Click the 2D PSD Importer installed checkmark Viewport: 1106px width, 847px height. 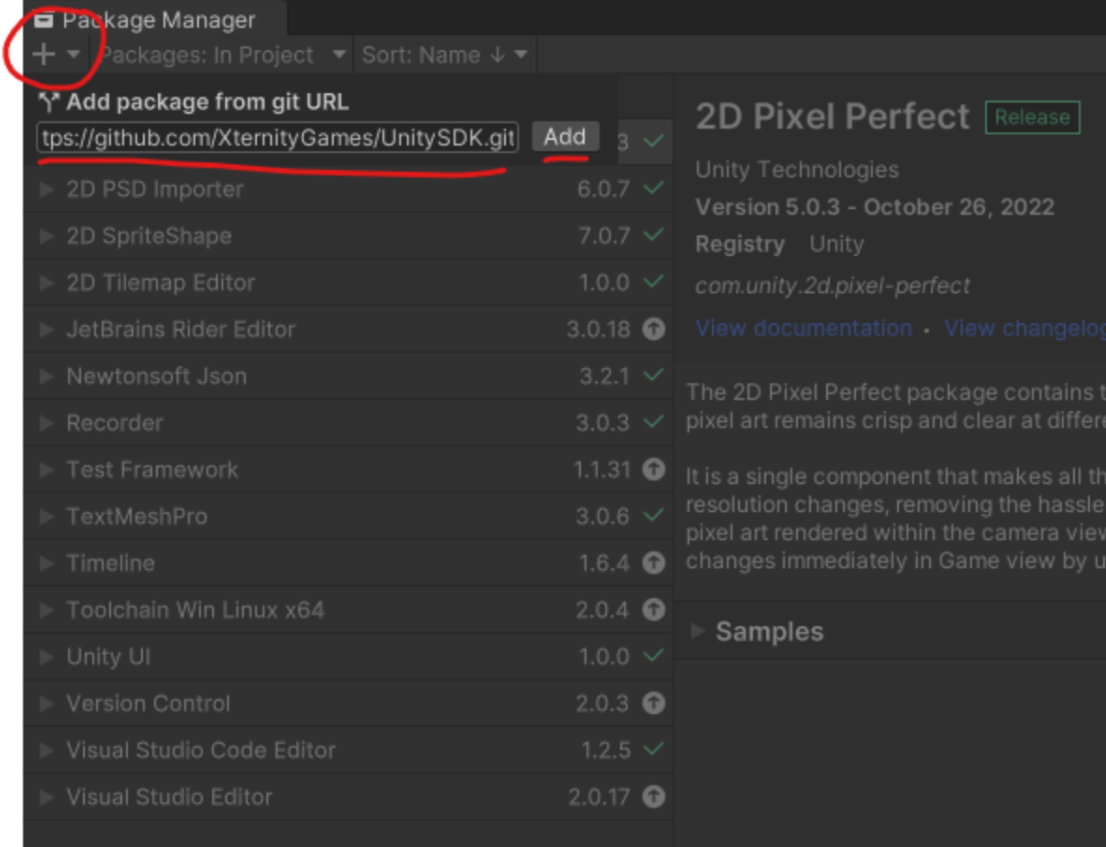coord(654,188)
